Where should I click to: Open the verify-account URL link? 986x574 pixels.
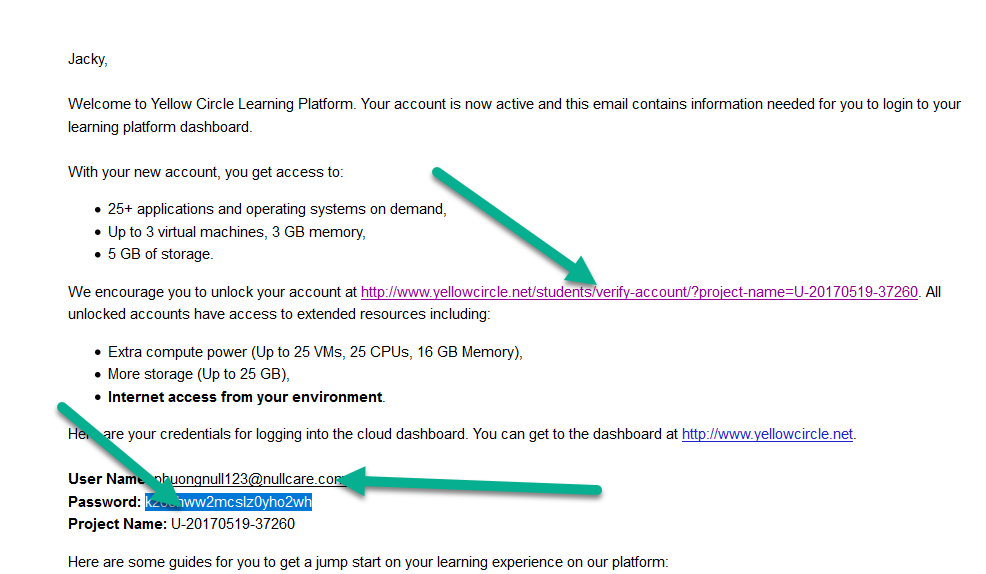pos(638,293)
